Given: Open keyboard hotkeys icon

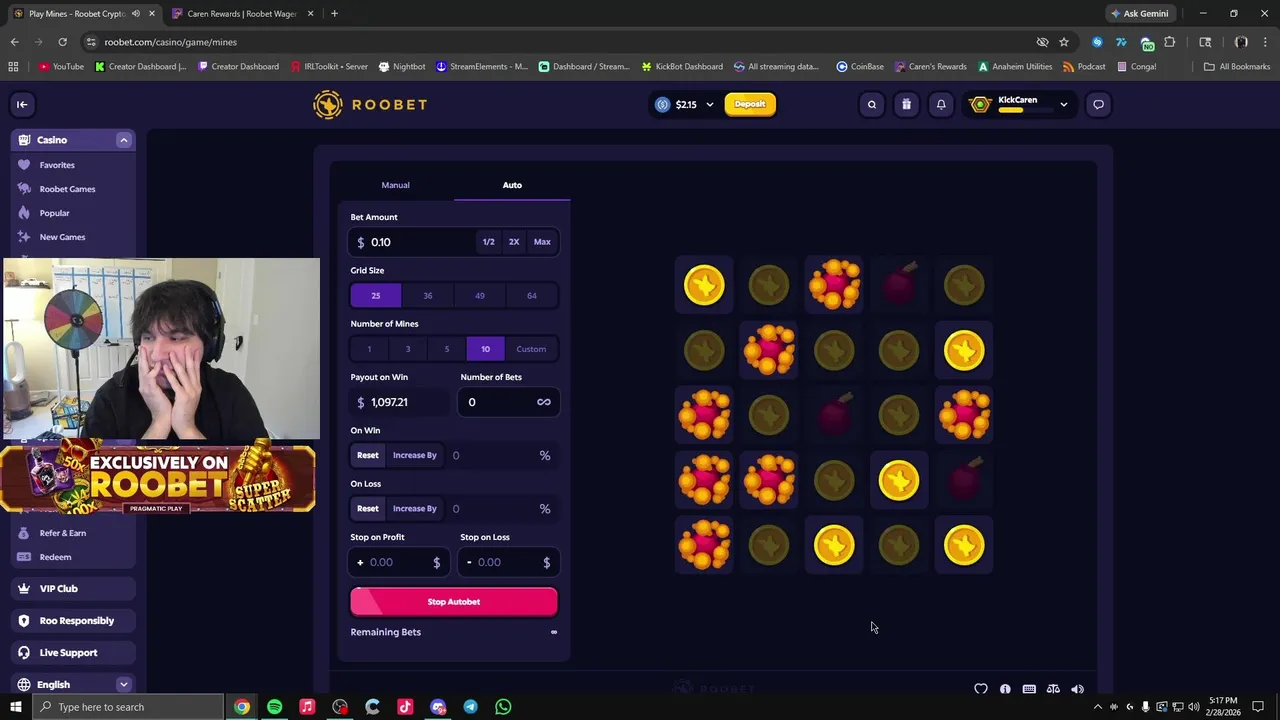Looking at the screenshot, I should tap(1029, 689).
